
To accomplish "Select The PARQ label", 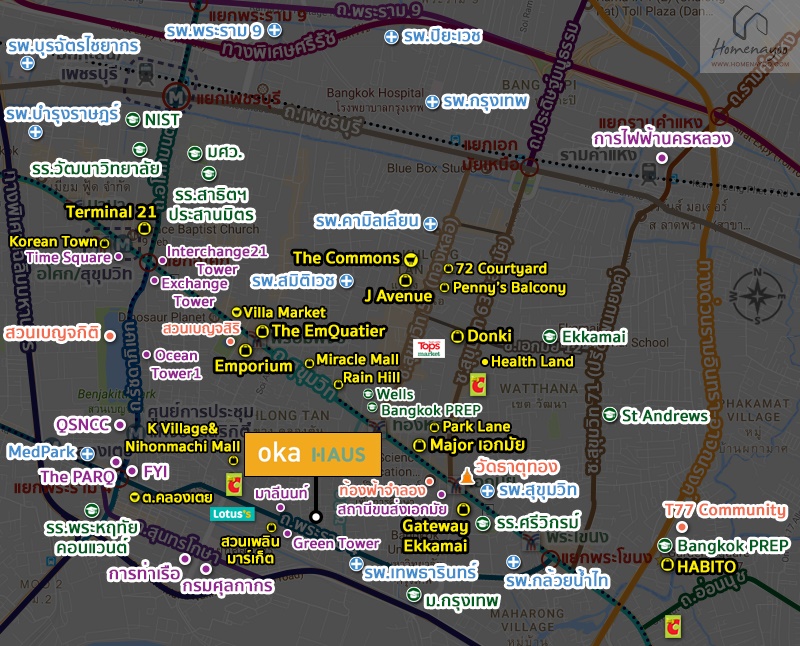I will coord(78,477).
